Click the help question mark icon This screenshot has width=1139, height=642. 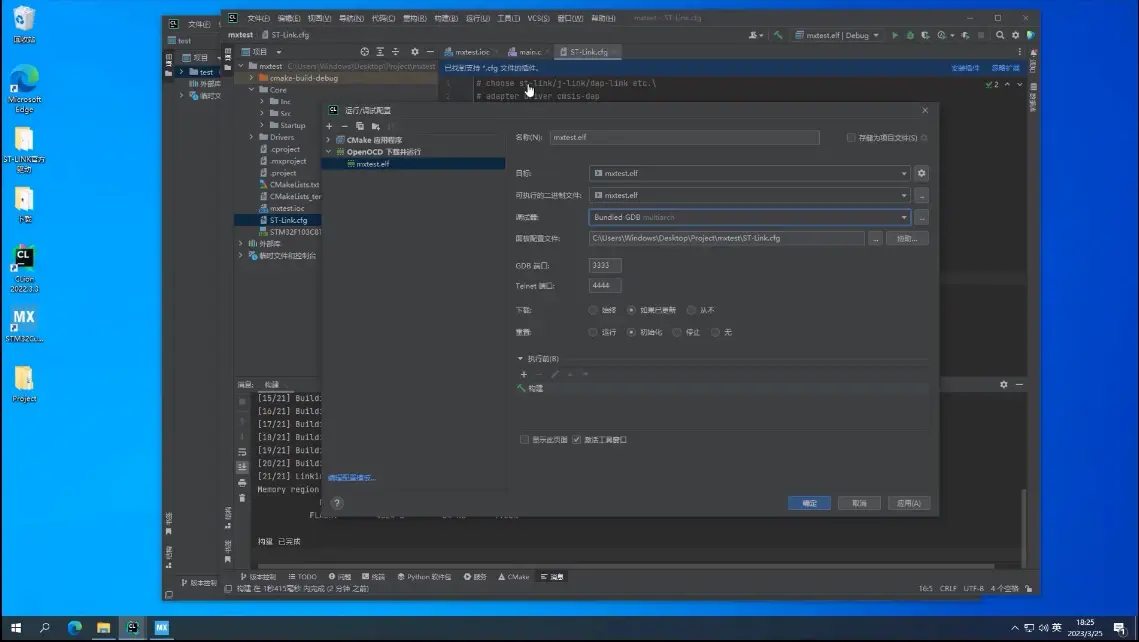337,503
